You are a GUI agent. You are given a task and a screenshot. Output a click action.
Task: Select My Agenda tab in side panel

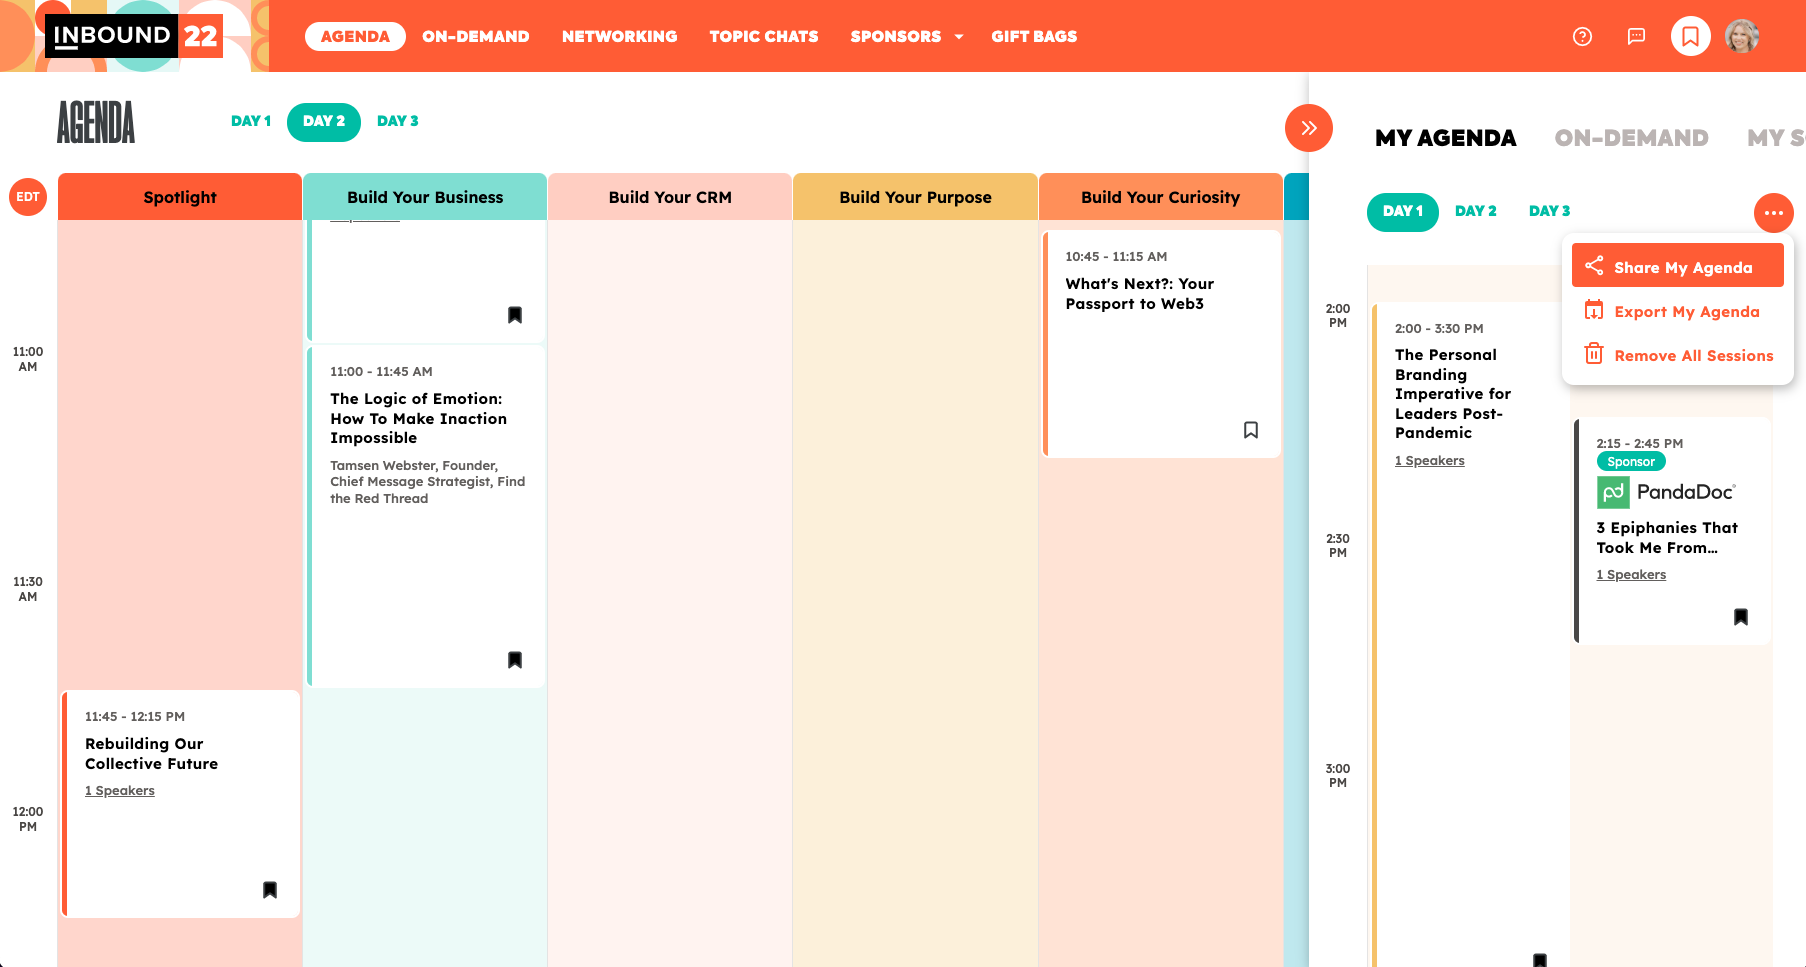[1445, 138]
